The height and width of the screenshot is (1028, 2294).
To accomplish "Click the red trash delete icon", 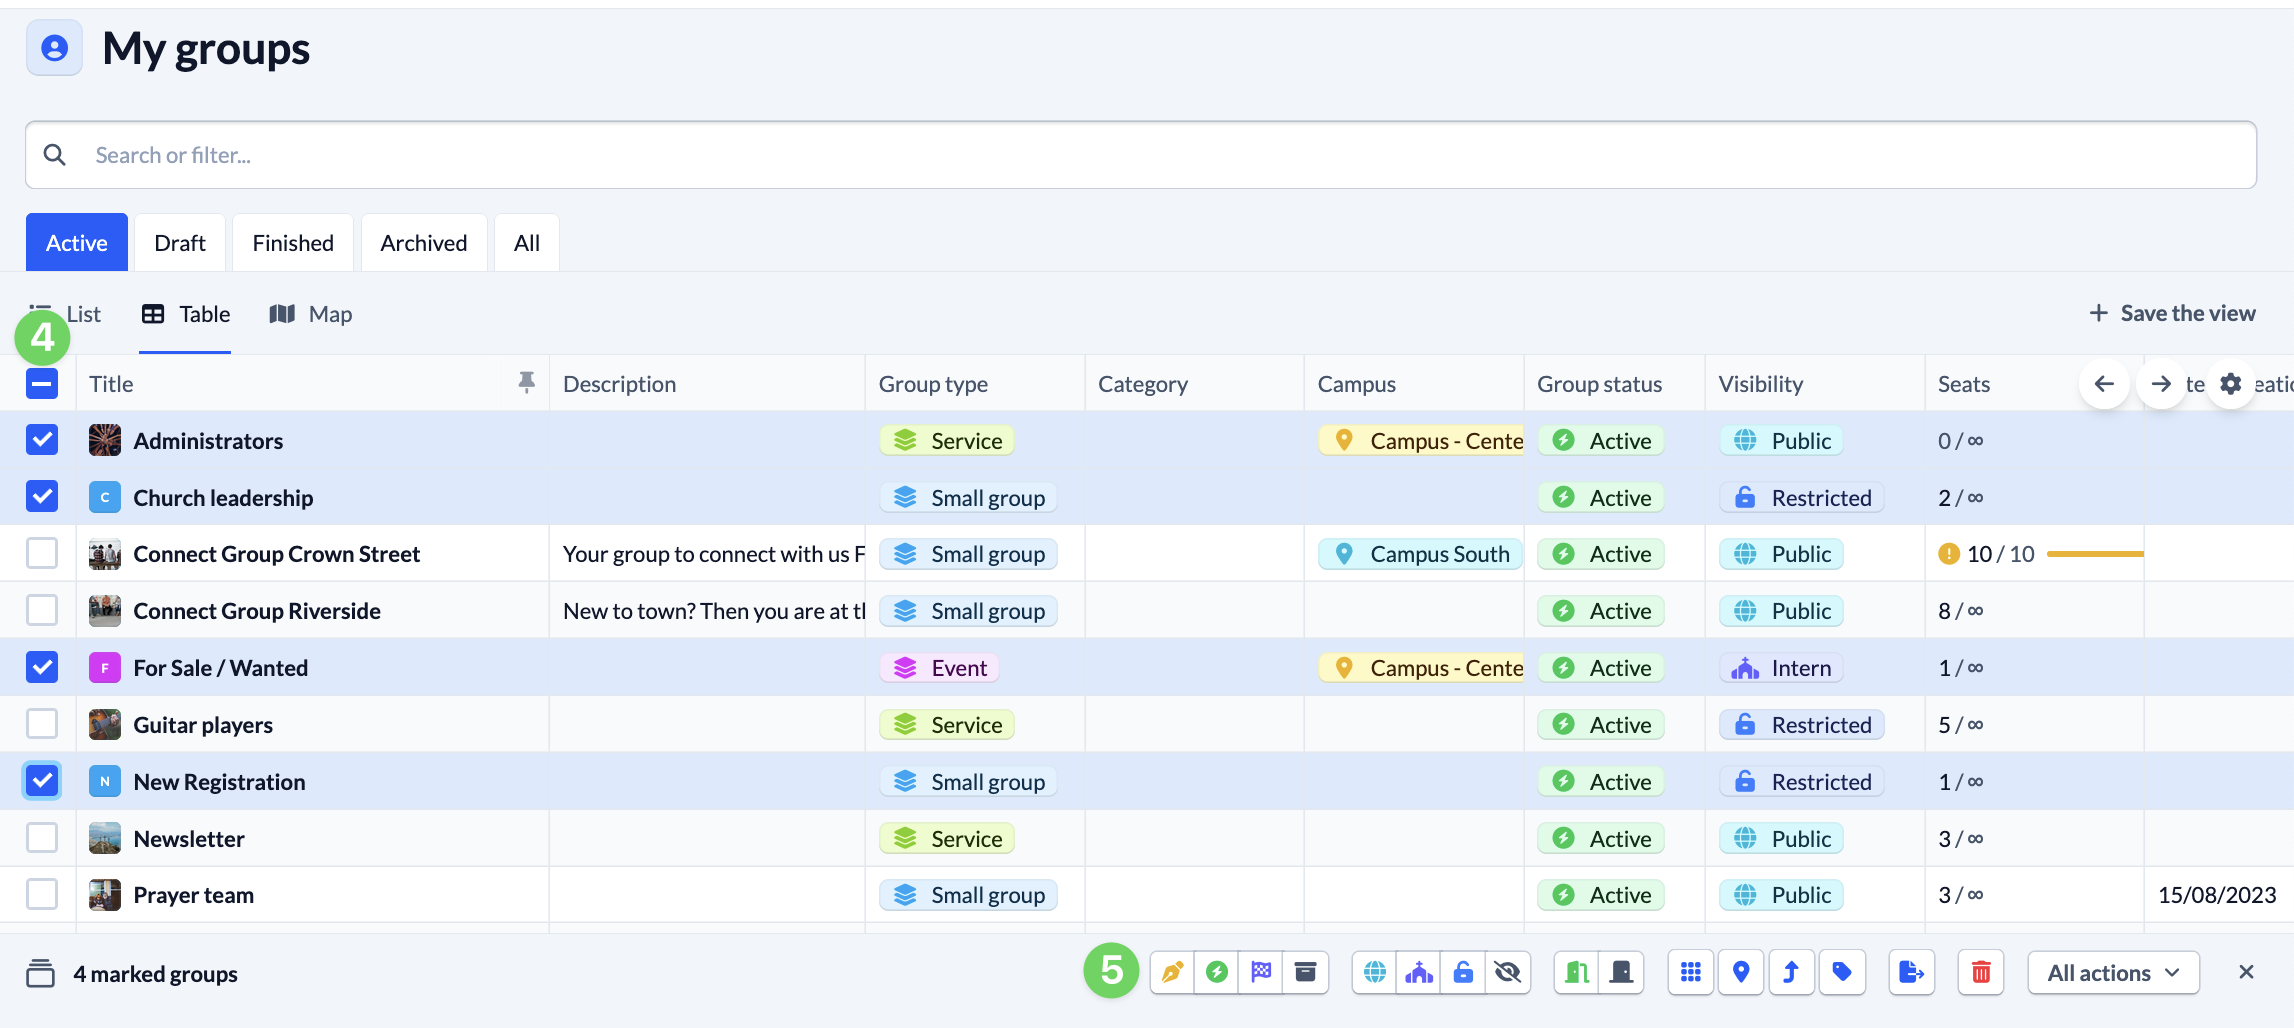I will (x=1980, y=972).
